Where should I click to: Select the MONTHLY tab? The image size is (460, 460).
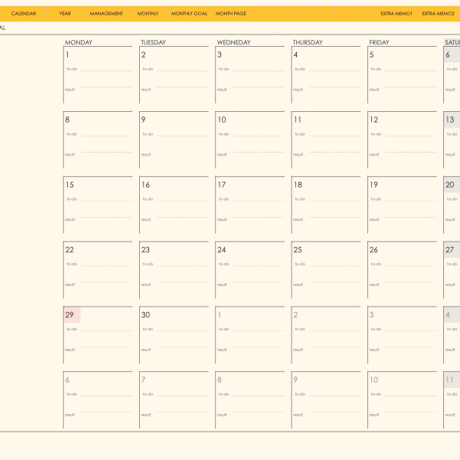pyautogui.click(x=148, y=14)
